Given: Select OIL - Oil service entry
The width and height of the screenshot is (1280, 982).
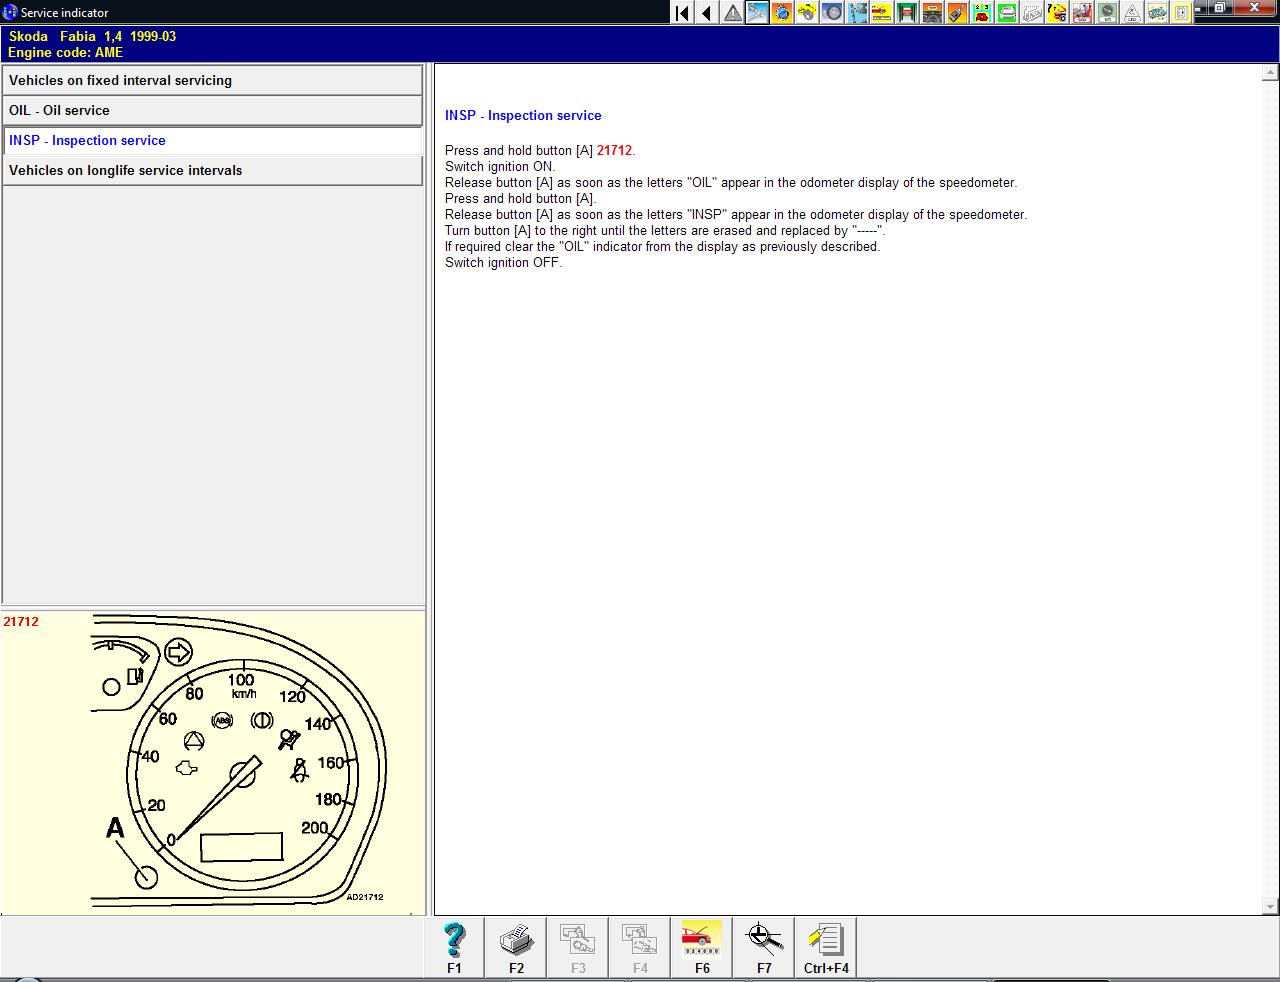Looking at the screenshot, I should [212, 110].
